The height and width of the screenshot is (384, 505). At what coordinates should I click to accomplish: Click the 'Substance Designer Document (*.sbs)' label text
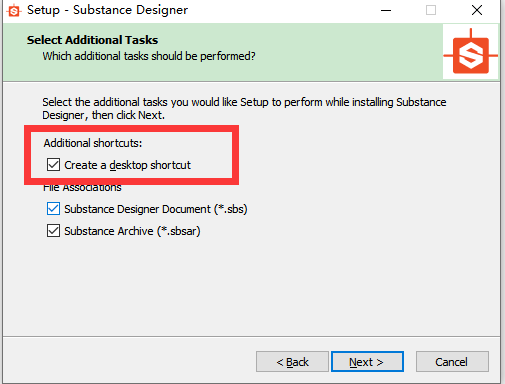(x=156, y=209)
